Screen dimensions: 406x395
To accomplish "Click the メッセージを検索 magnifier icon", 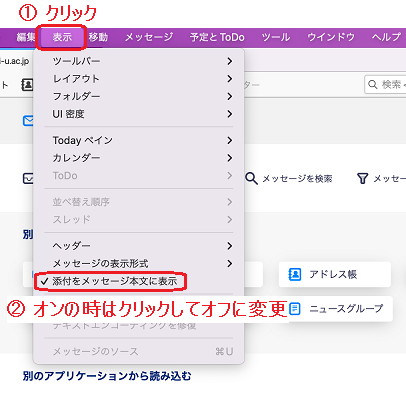I will tap(251, 179).
